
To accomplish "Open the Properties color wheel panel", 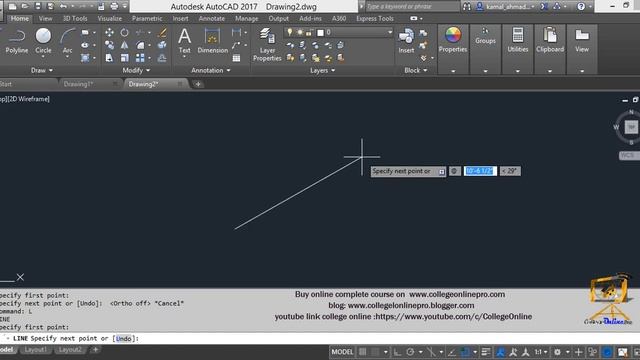I will pos(453,40).
